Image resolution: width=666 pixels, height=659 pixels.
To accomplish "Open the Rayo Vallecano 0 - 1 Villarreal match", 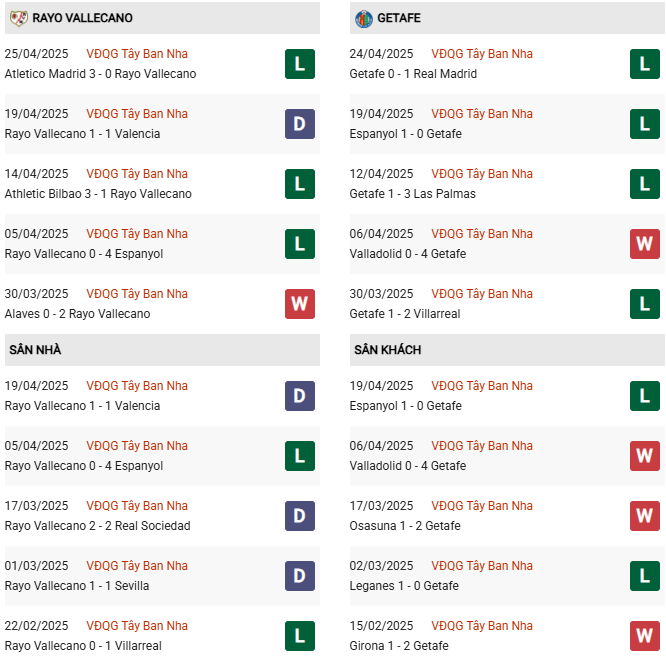I will point(83,646).
